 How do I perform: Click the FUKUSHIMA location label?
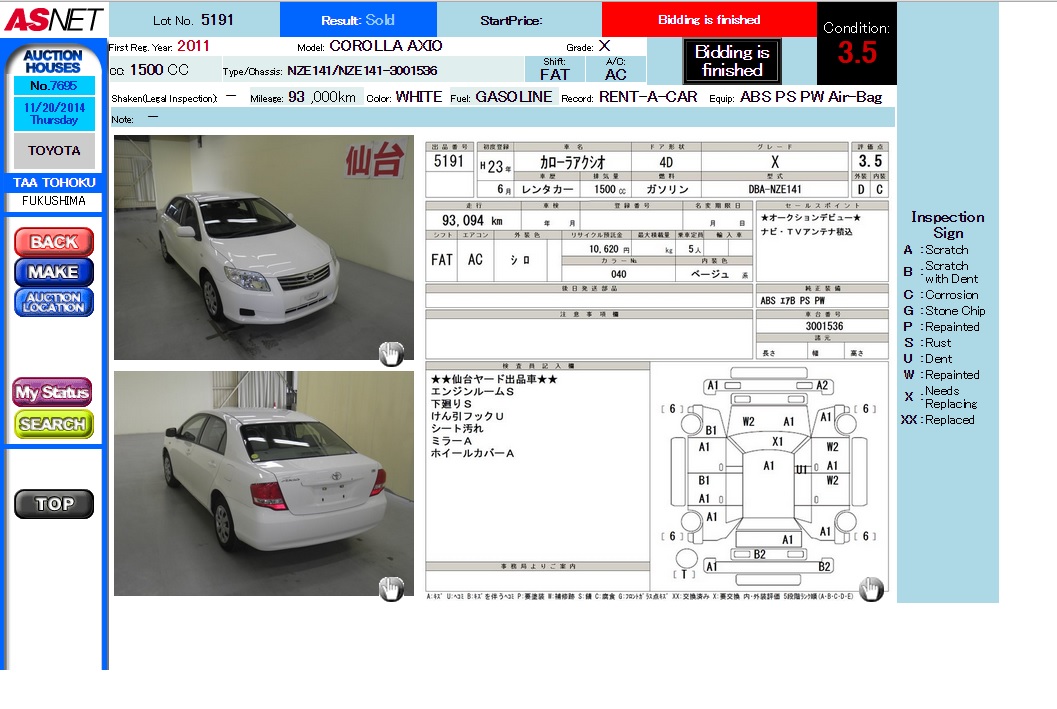(54, 201)
